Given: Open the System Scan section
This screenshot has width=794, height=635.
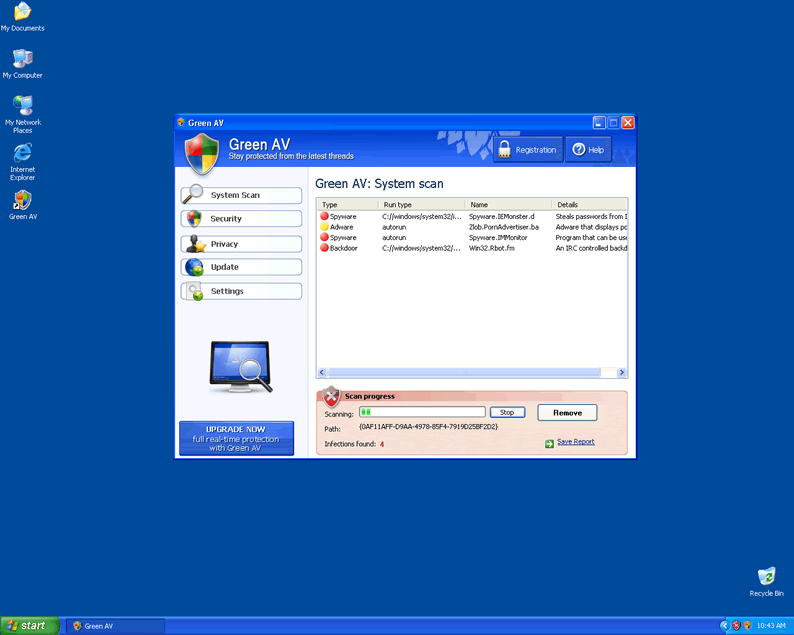Looking at the screenshot, I should (x=241, y=195).
